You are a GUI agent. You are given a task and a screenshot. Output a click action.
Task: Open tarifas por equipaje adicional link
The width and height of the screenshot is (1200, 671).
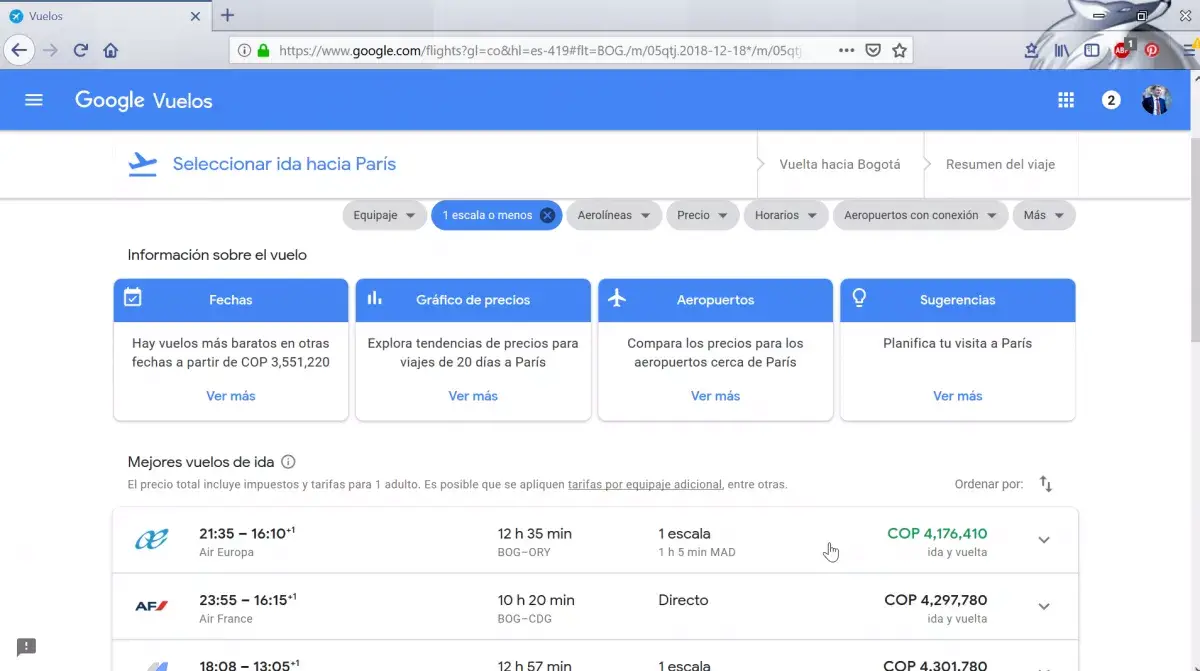point(645,485)
